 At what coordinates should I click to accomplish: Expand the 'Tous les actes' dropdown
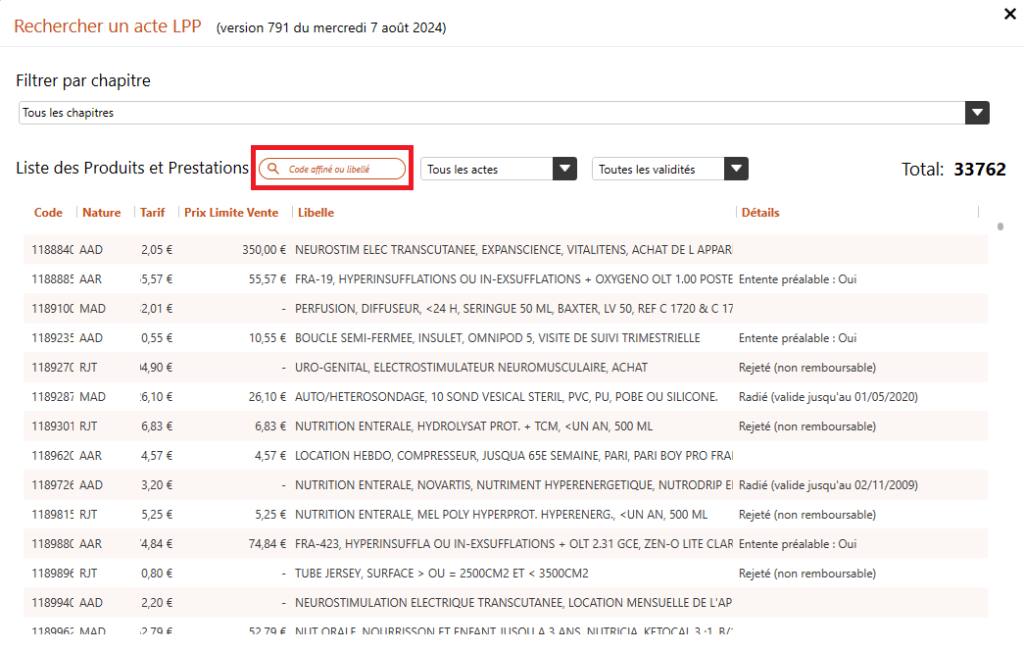point(565,170)
